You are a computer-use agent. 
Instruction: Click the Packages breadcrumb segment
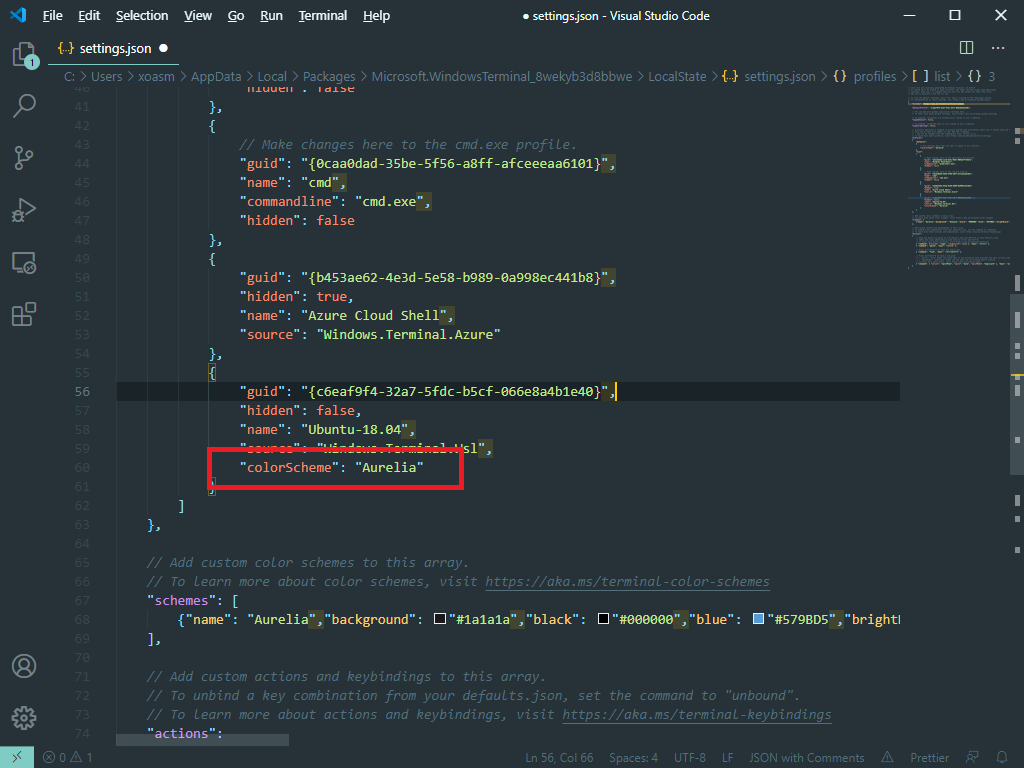[x=329, y=76]
